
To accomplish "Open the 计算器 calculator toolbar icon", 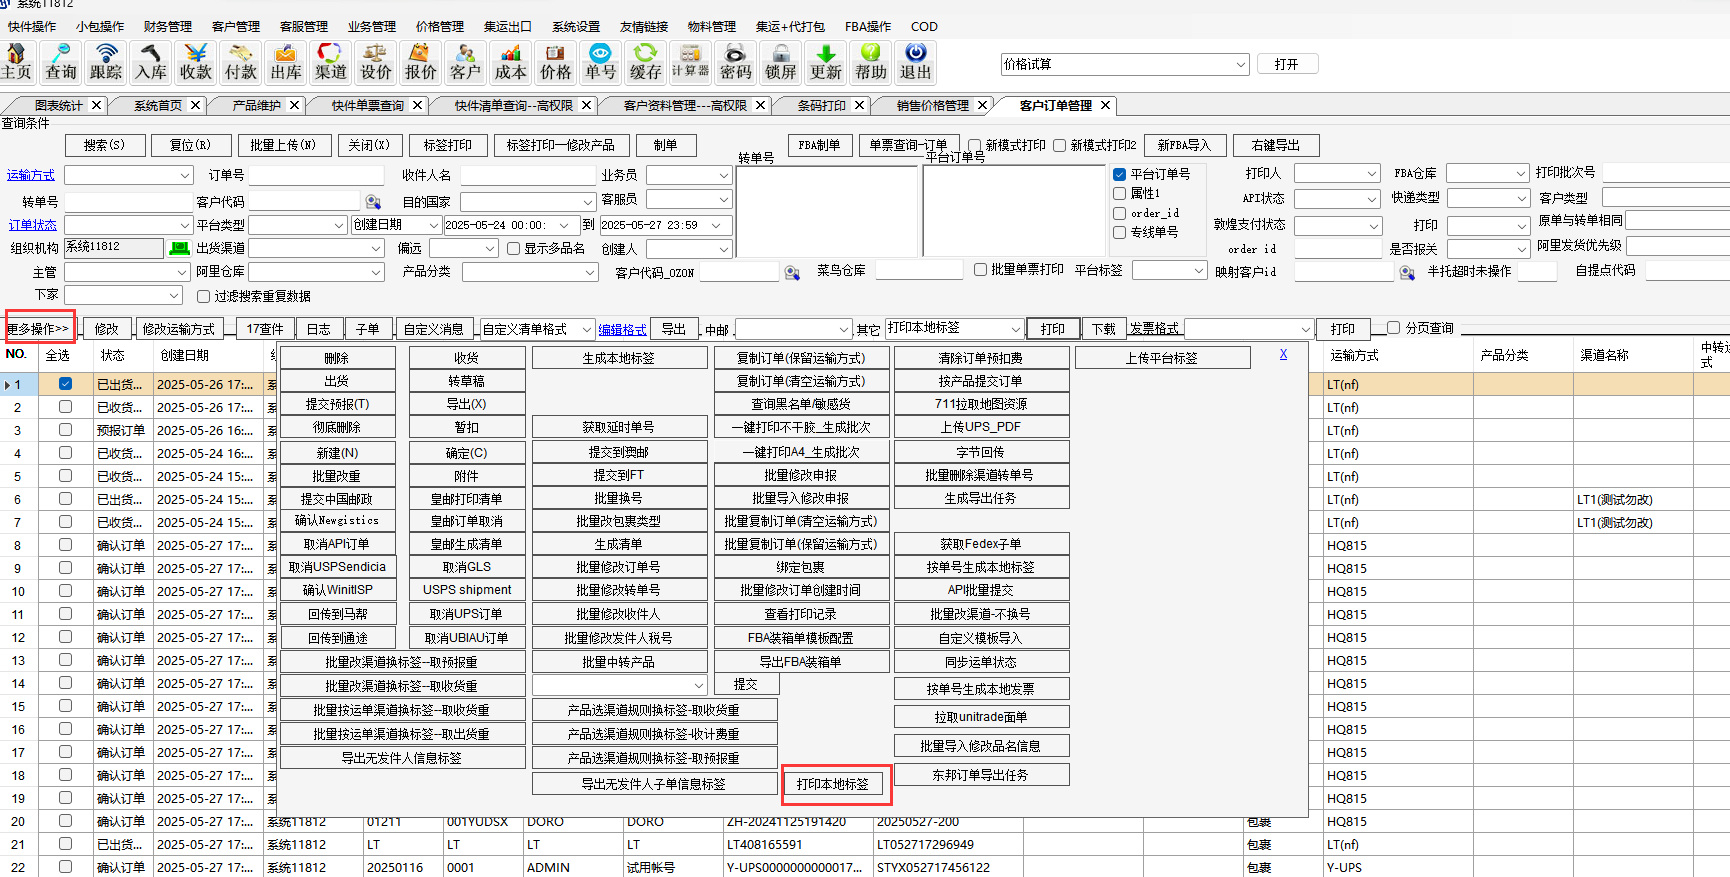I will coord(691,62).
